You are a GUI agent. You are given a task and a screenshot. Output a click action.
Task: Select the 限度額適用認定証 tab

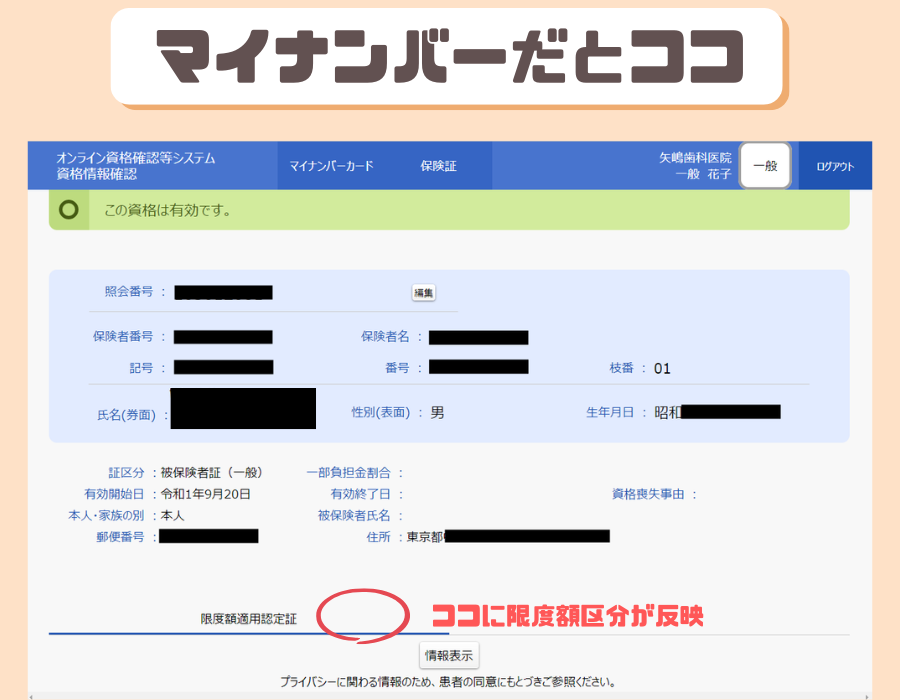click(x=248, y=619)
